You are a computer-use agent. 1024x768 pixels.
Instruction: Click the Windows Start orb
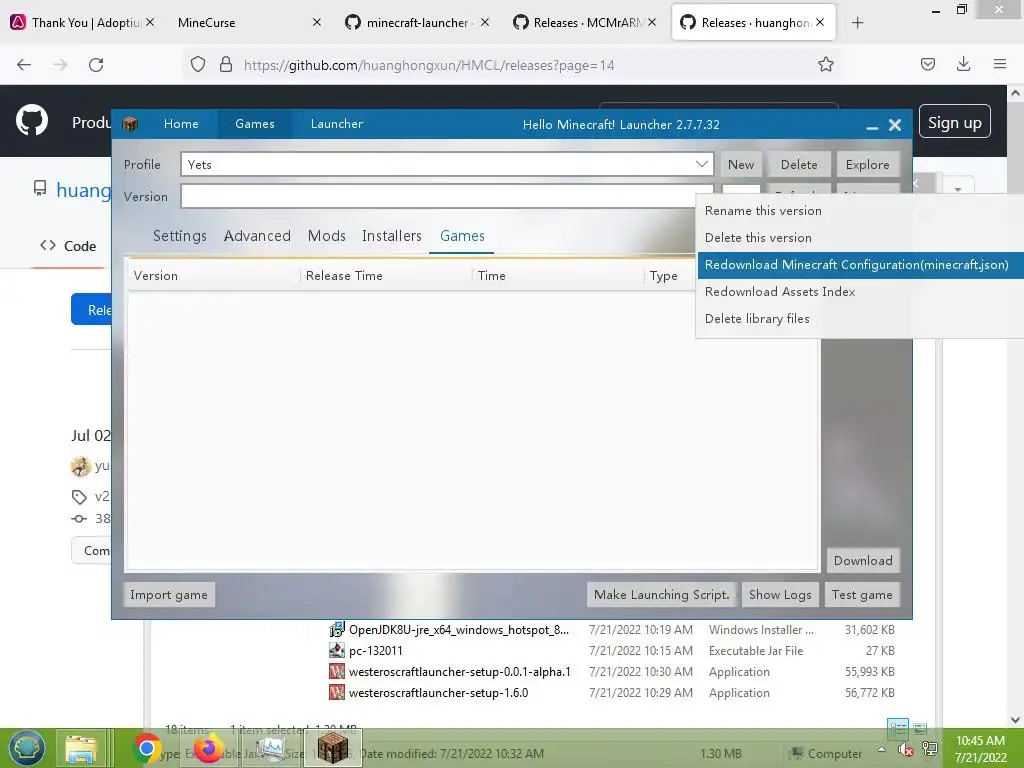click(x=27, y=748)
